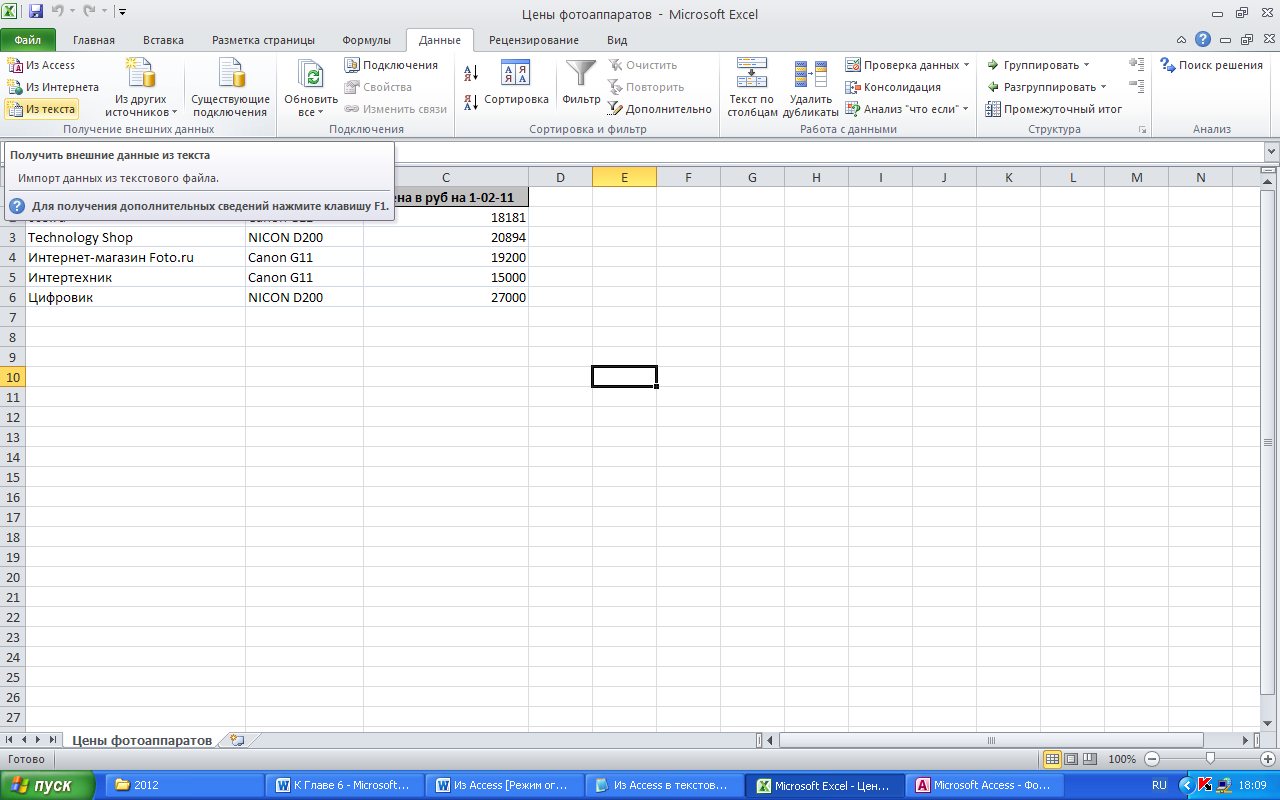Switch to Формулы tab
Viewport: 1280px width, 800px height.
point(366,40)
